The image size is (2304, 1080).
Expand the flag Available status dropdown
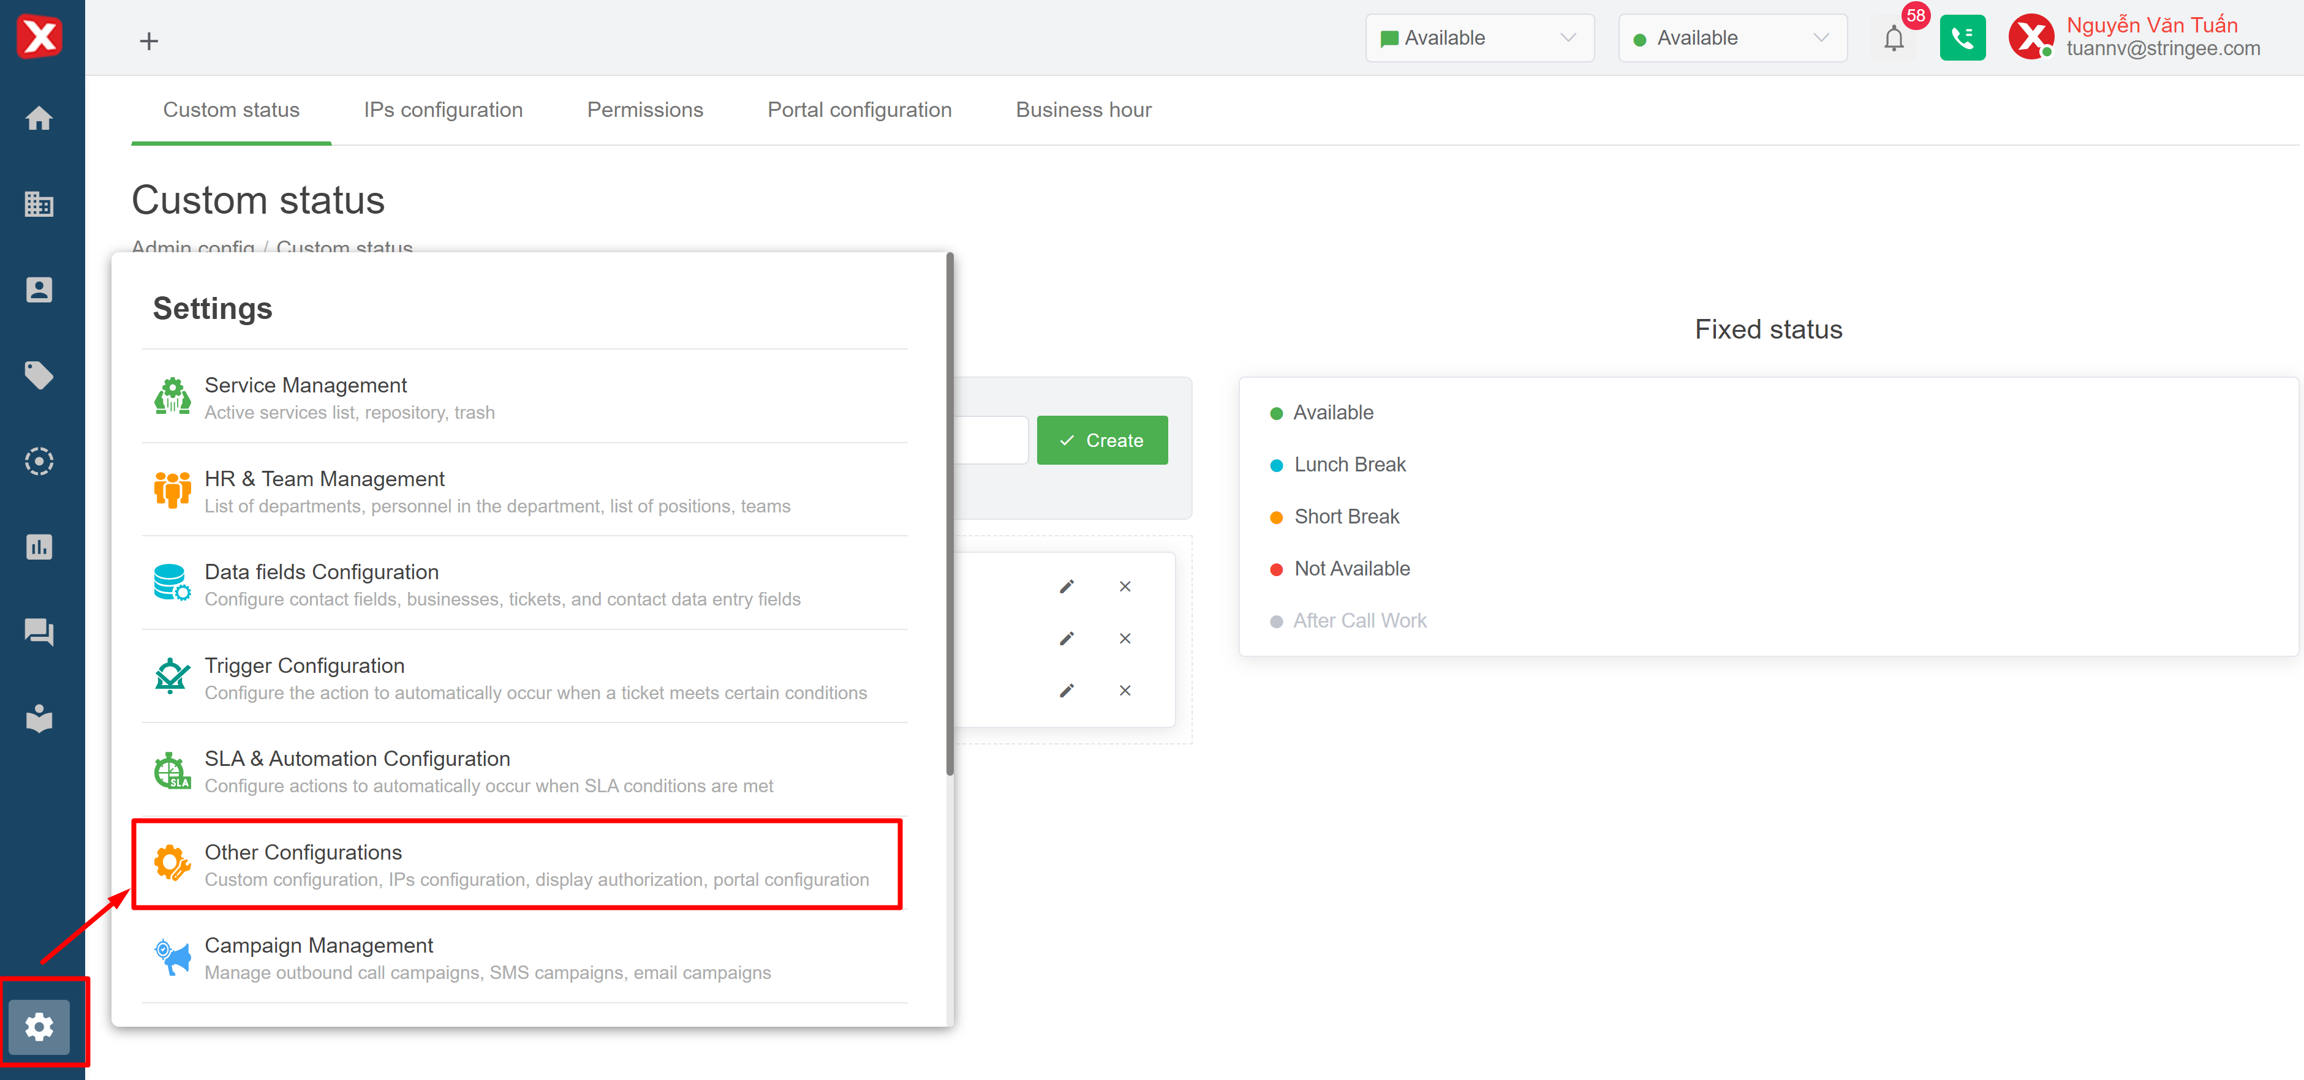[x=1478, y=39]
